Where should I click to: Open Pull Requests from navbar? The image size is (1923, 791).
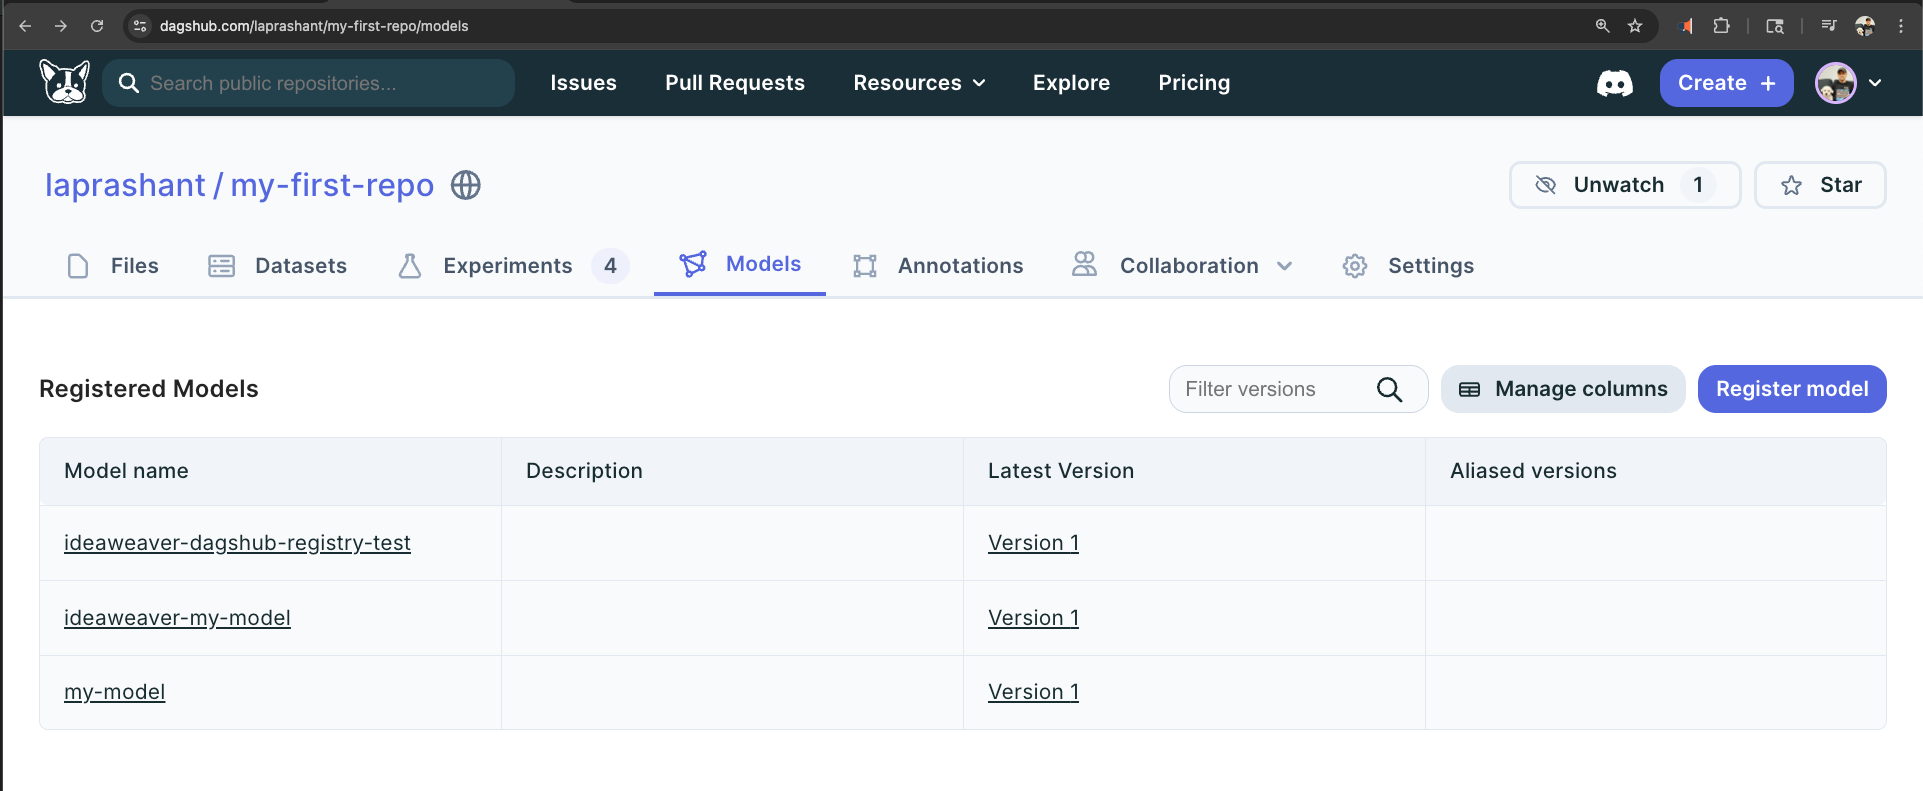735,83
